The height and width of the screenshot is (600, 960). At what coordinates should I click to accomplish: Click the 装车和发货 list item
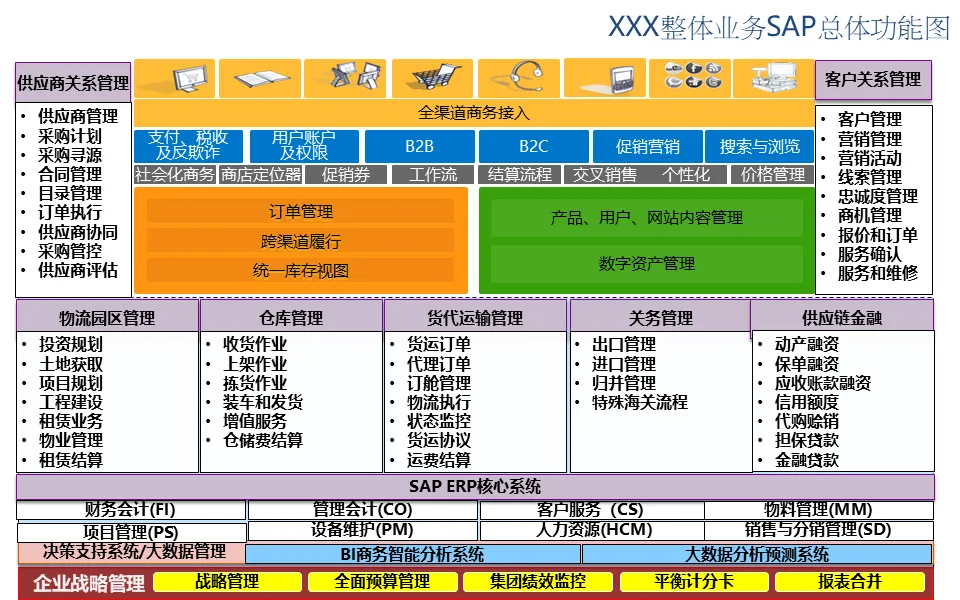pyautogui.click(x=263, y=402)
